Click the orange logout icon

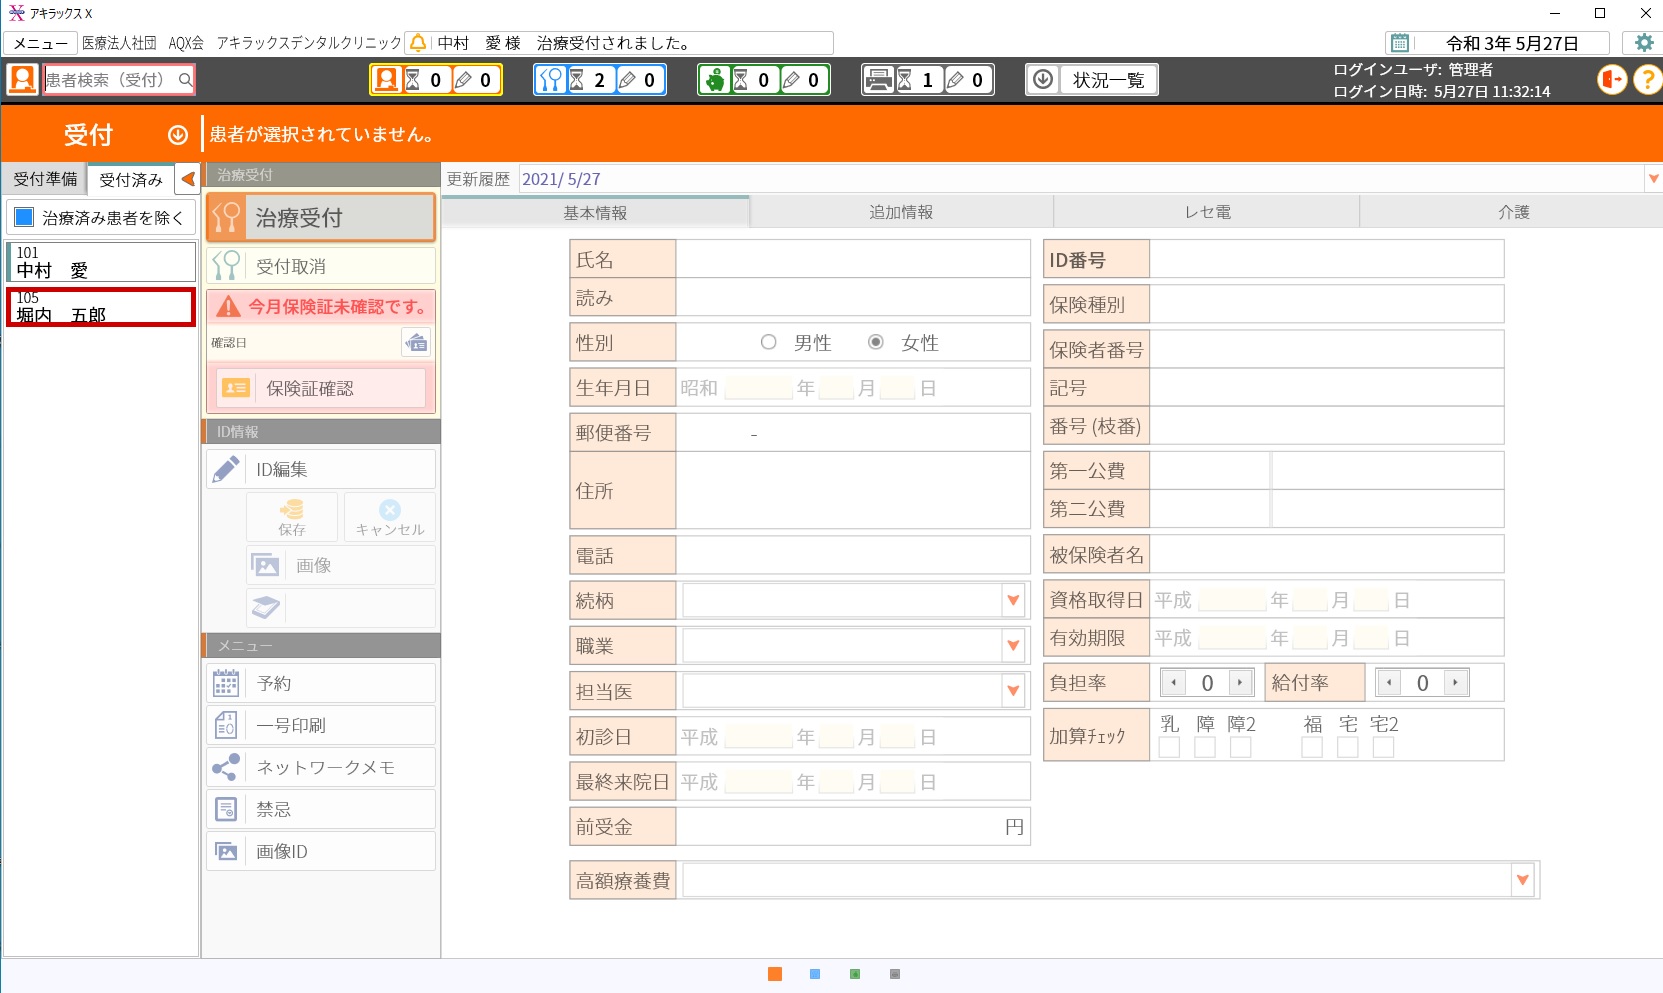click(1611, 79)
